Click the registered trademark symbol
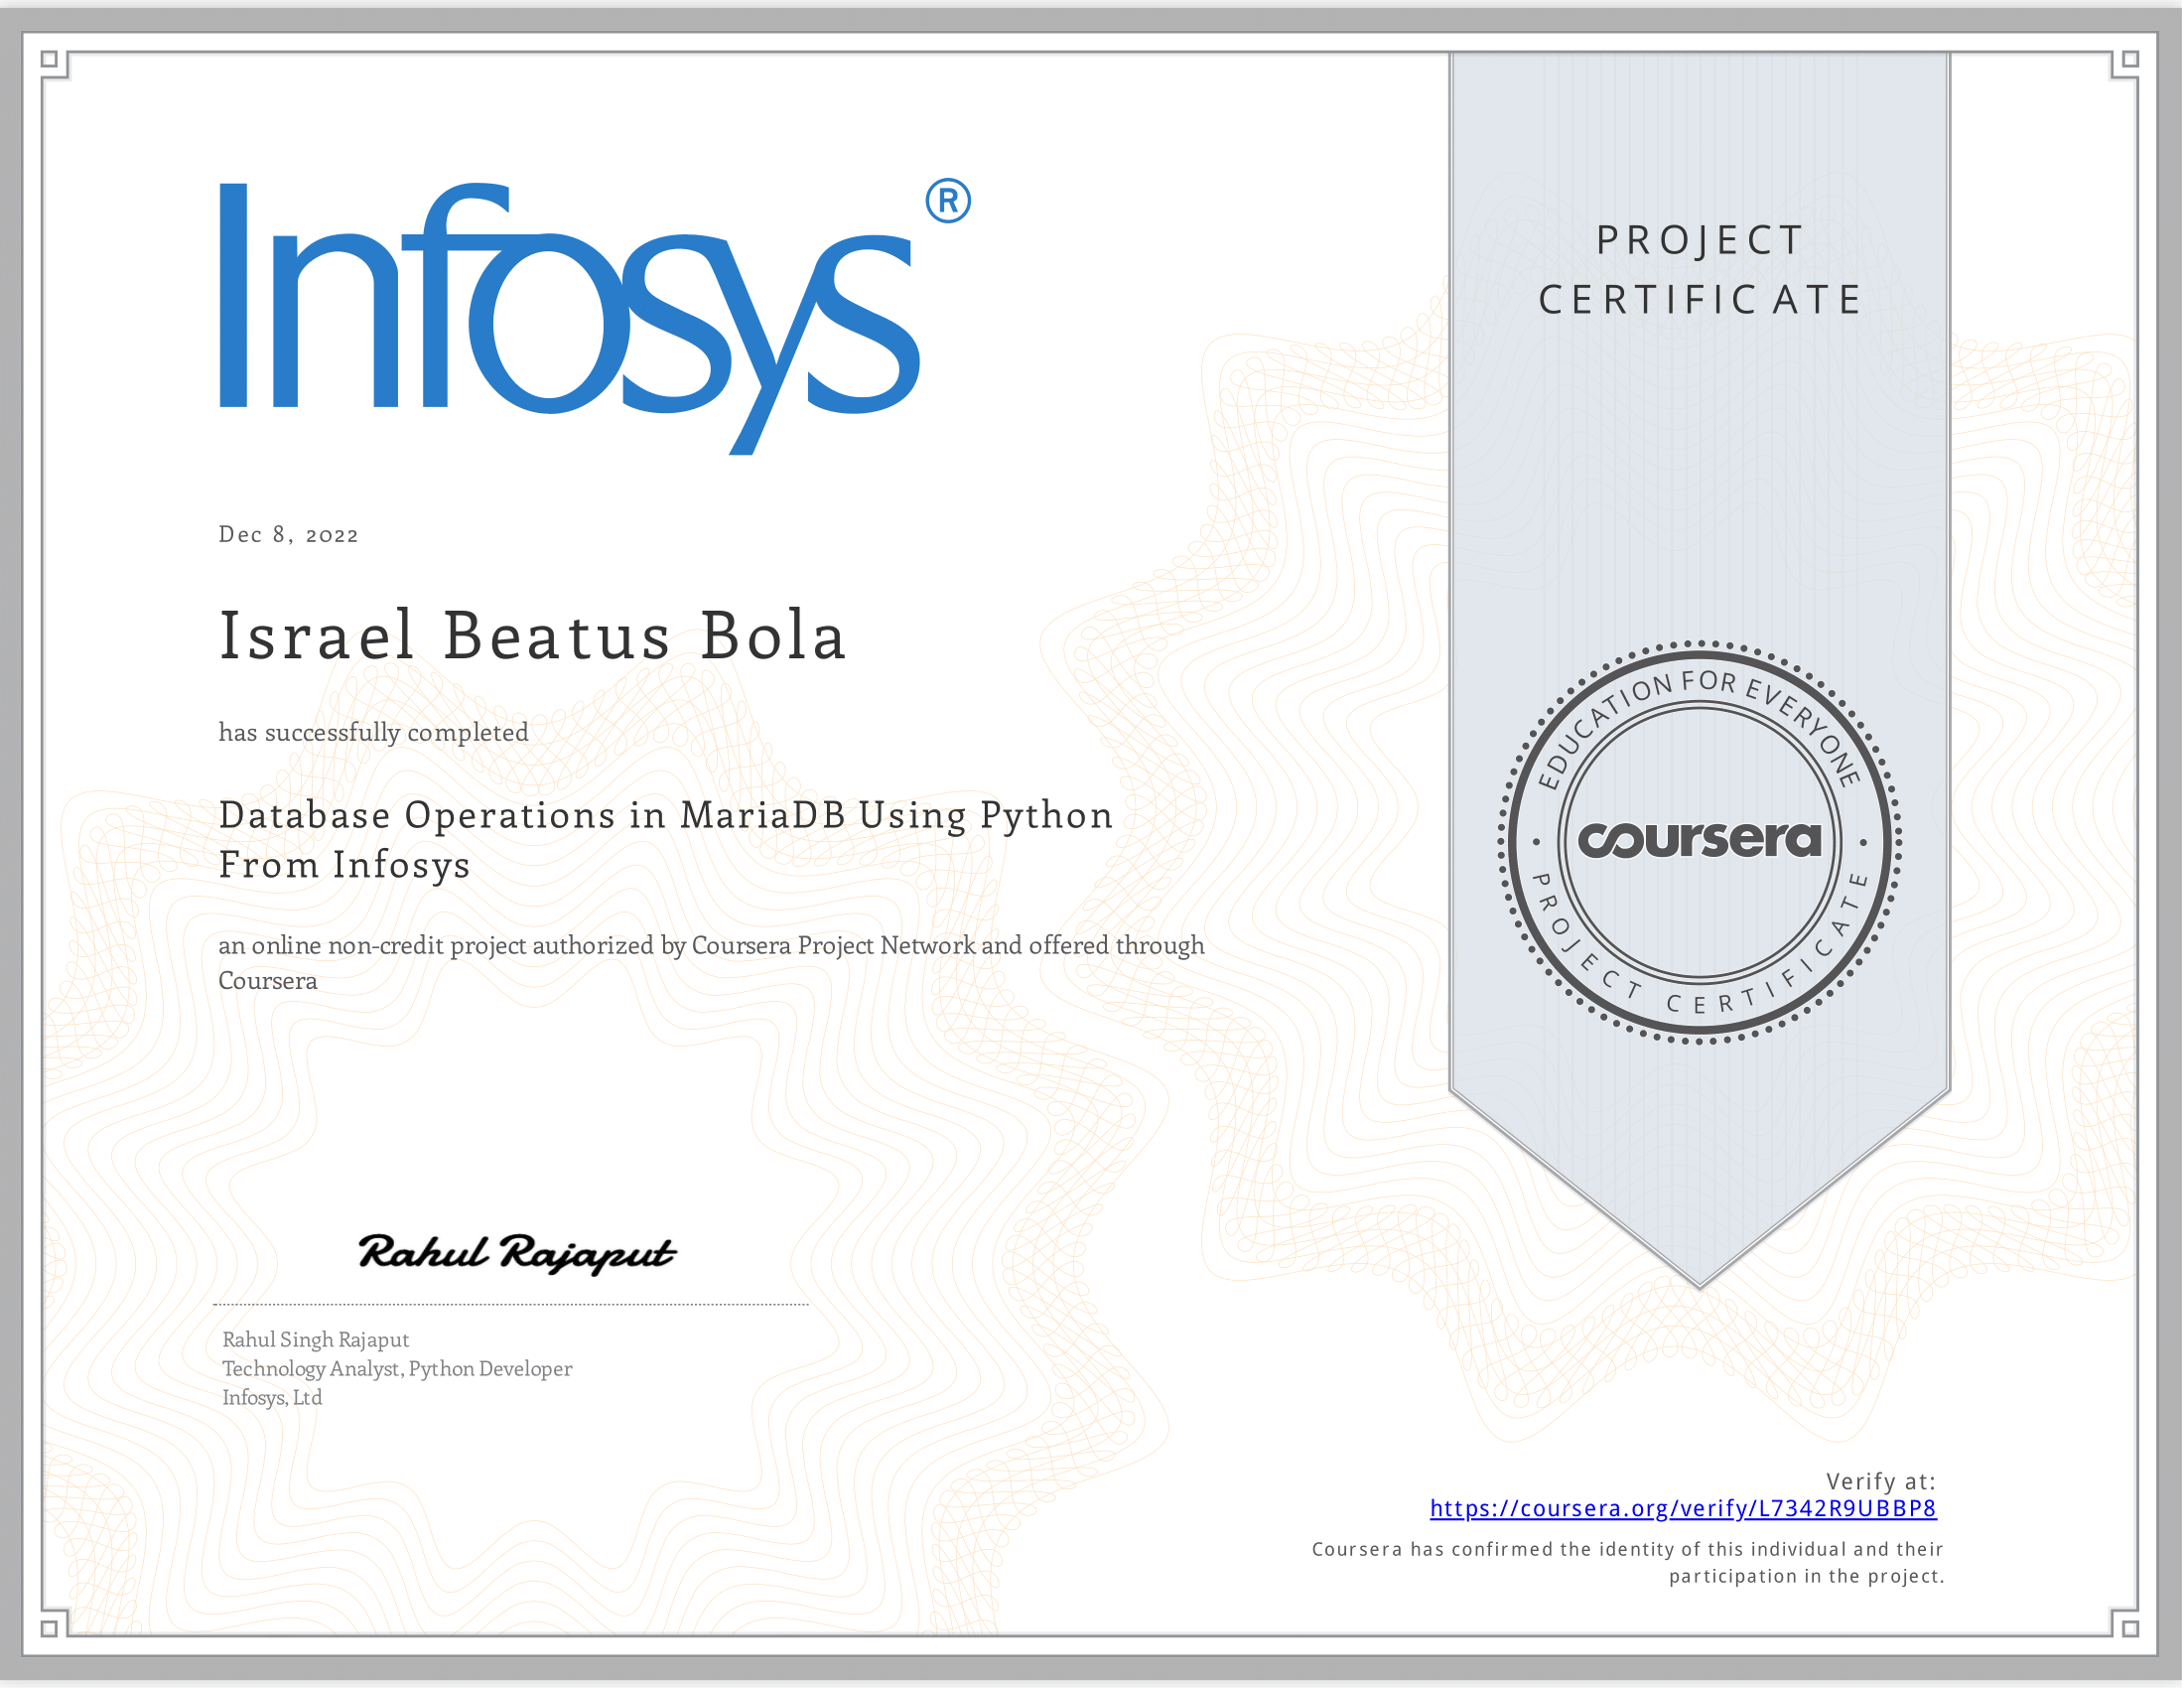The image size is (2184, 1688). (x=948, y=201)
